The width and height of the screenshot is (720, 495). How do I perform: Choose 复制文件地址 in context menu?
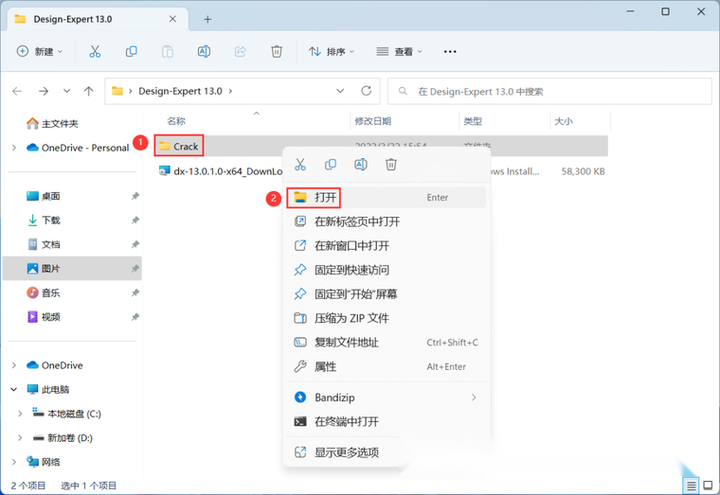[386, 343]
